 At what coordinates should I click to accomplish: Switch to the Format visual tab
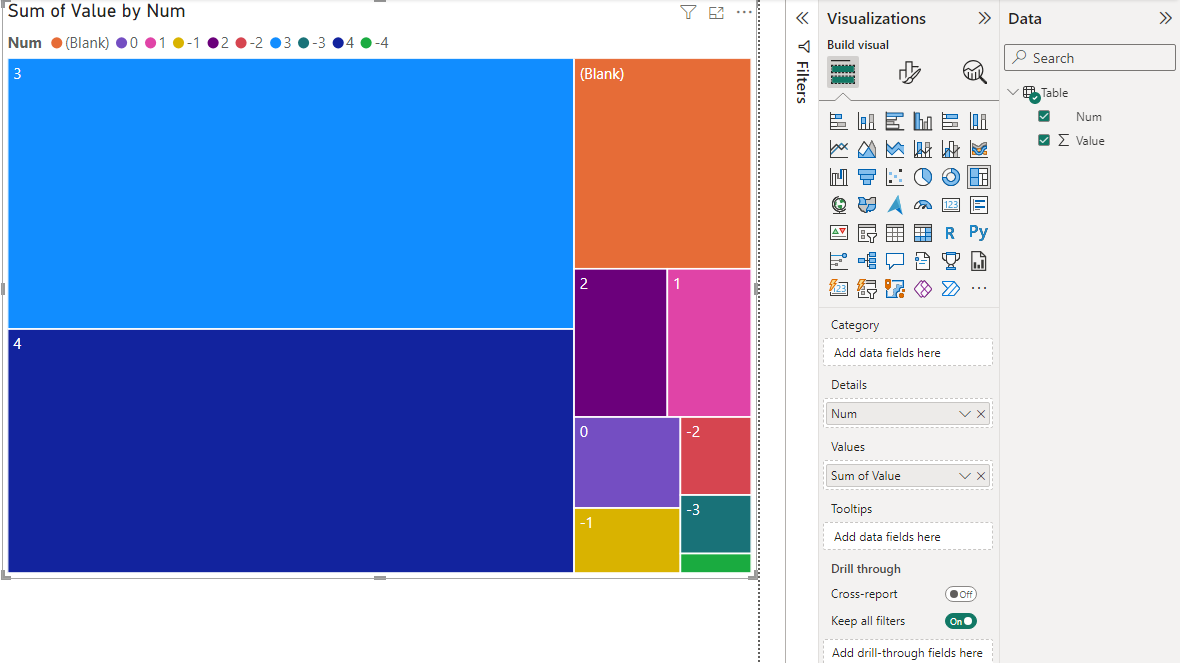tap(909, 73)
